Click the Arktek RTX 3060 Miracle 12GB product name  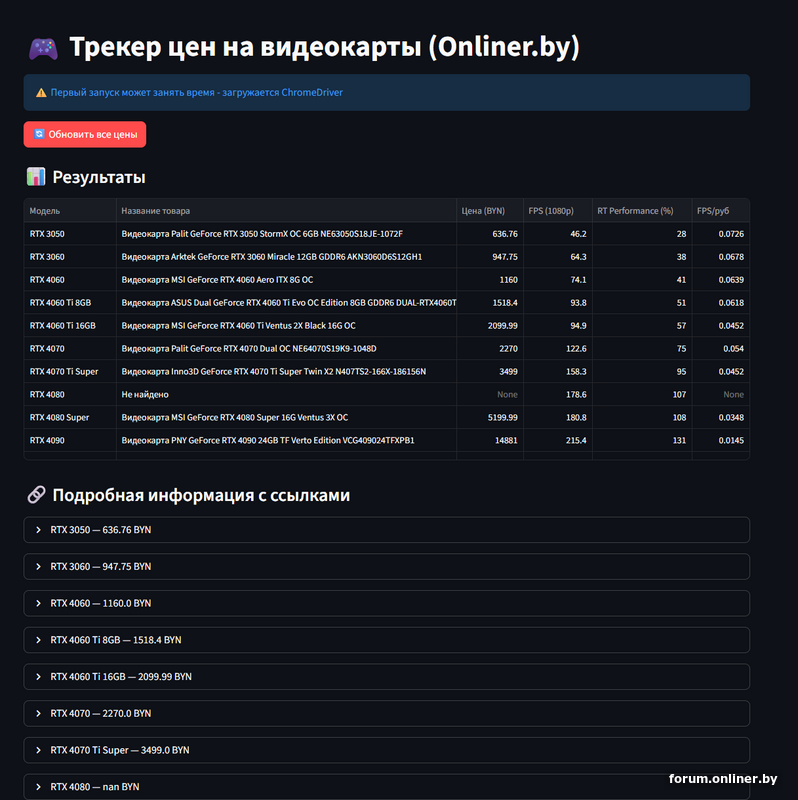[x=286, y=257]
